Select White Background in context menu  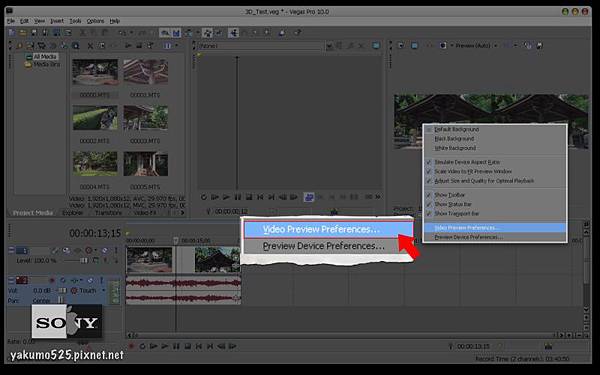click(495, 148)
